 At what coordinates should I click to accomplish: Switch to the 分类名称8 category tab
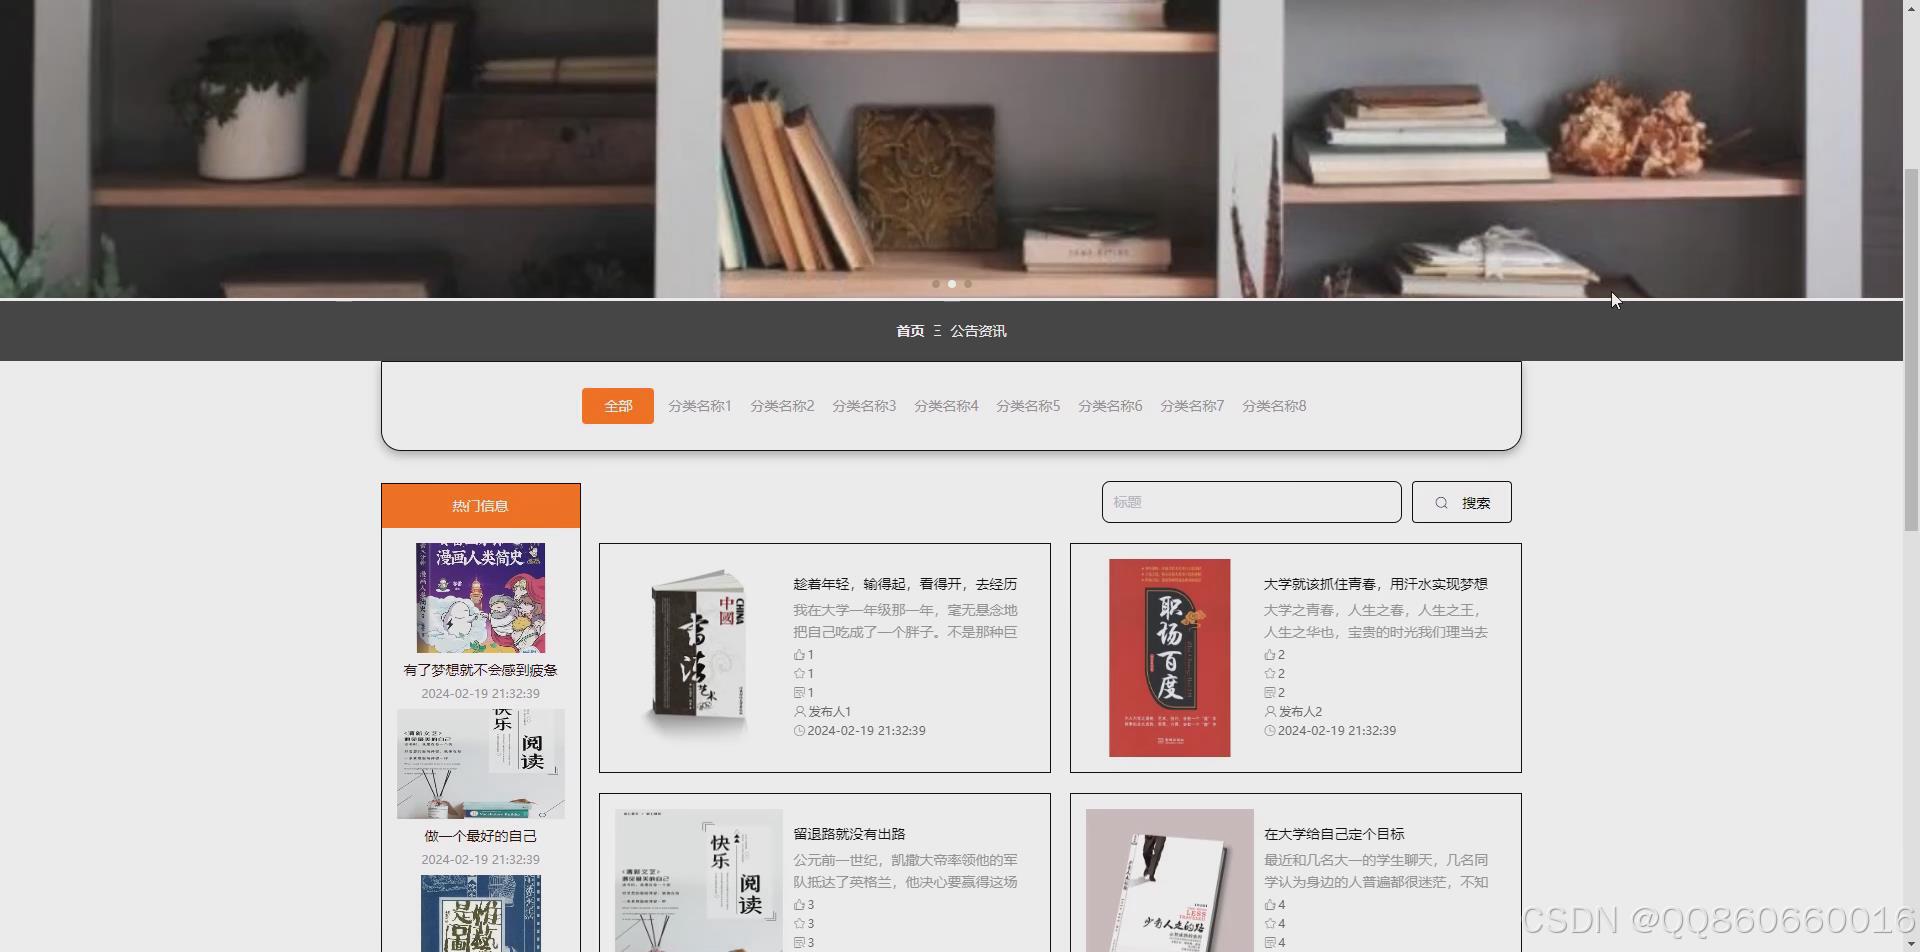[1273, 405]
